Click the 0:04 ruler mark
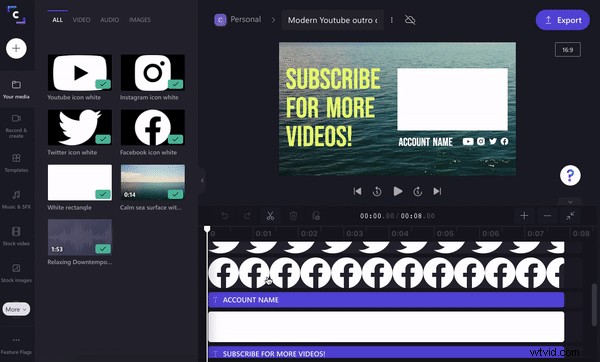Screen dimensions: 600x362 click(x=400, y=233)
